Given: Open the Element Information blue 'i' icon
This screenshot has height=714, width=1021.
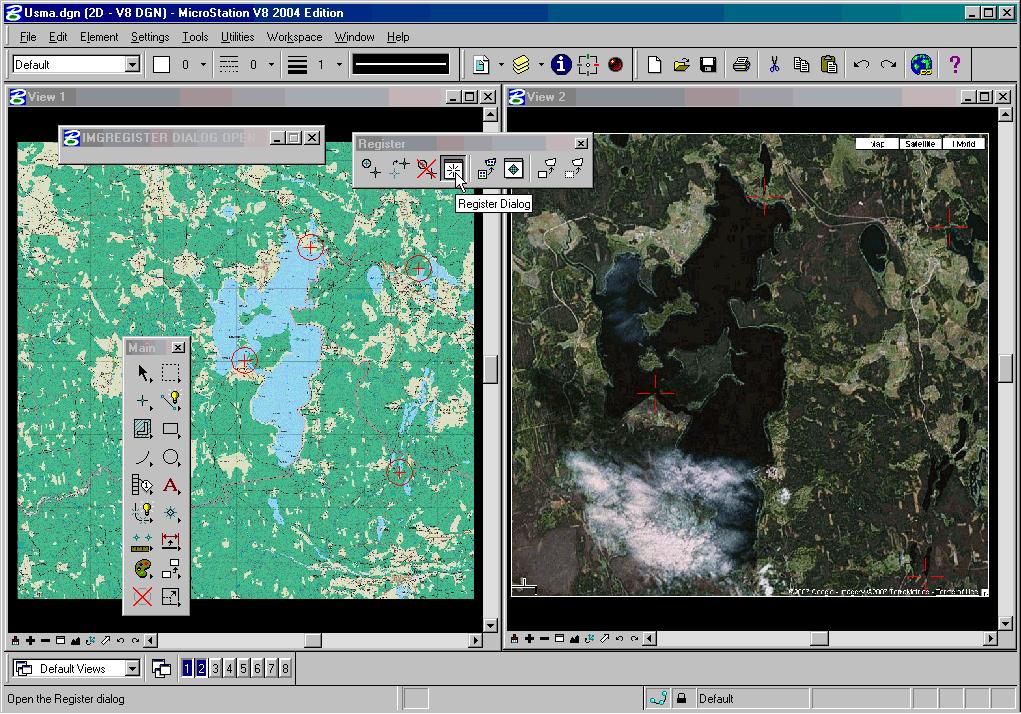Looking at the screenshot, I should click(x=561, y=64).
